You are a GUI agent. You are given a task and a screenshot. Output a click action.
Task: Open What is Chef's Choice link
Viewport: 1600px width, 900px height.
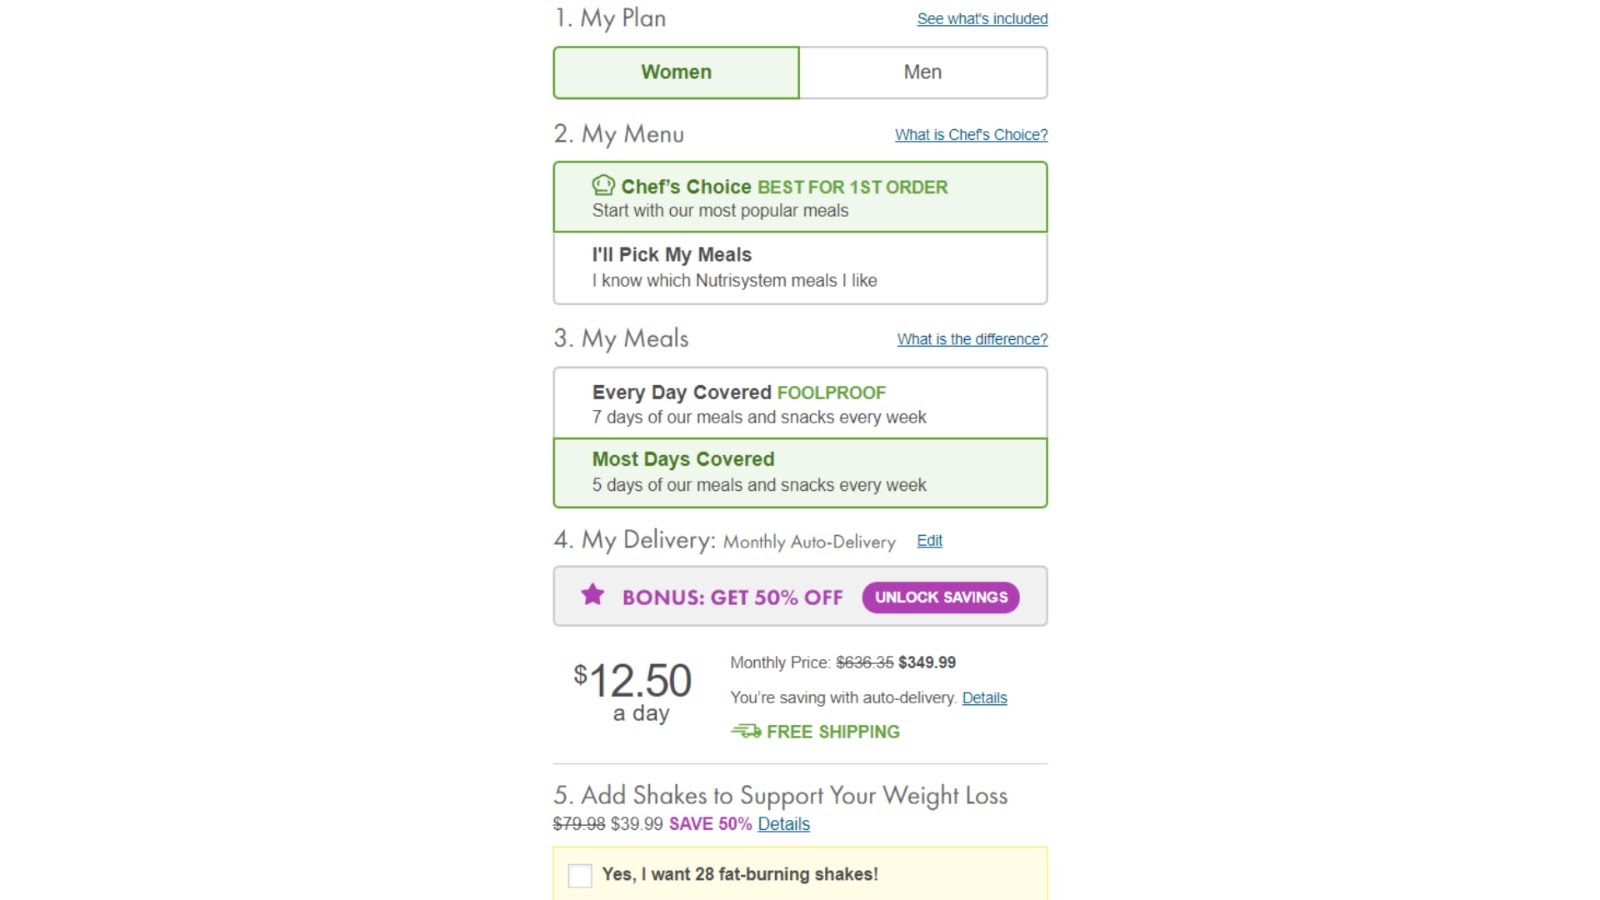[x=971, y=135]
